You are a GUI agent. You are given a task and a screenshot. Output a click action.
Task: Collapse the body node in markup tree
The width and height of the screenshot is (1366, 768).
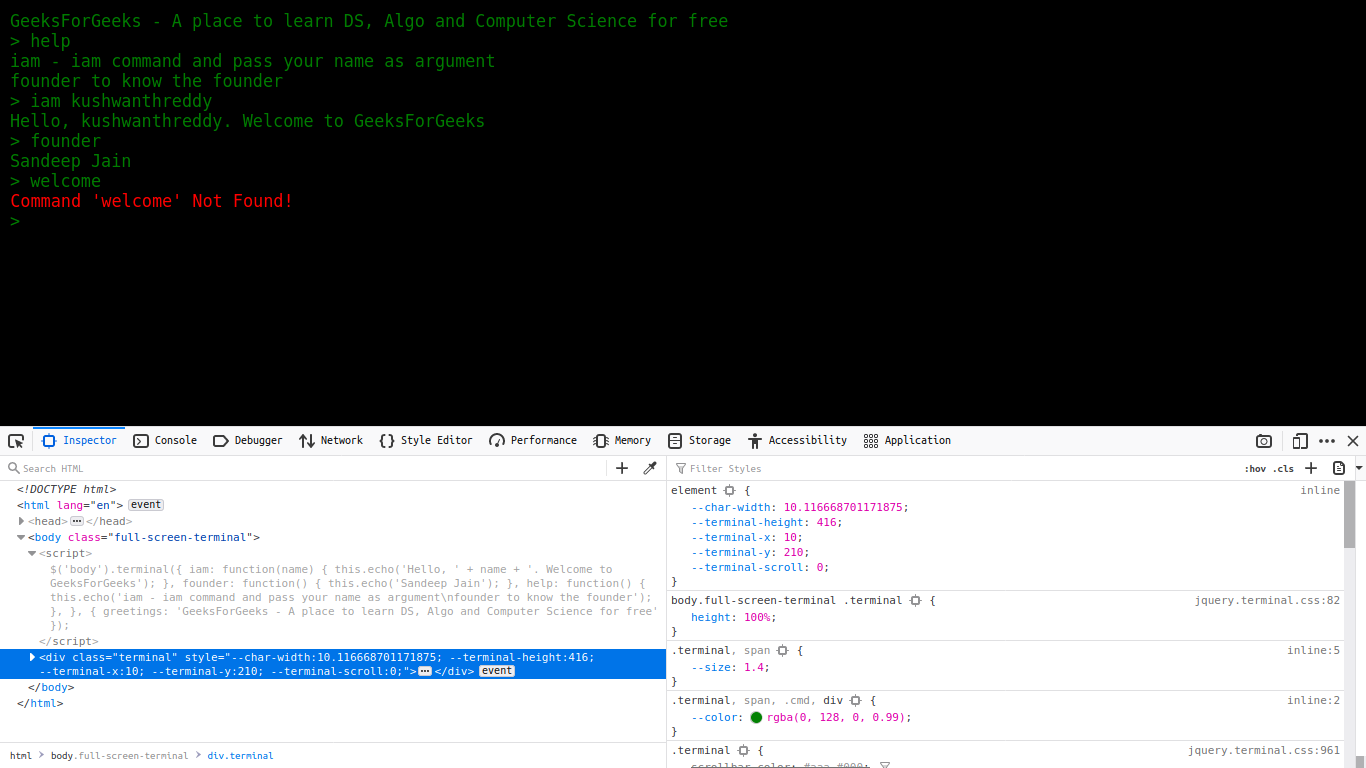21,537
